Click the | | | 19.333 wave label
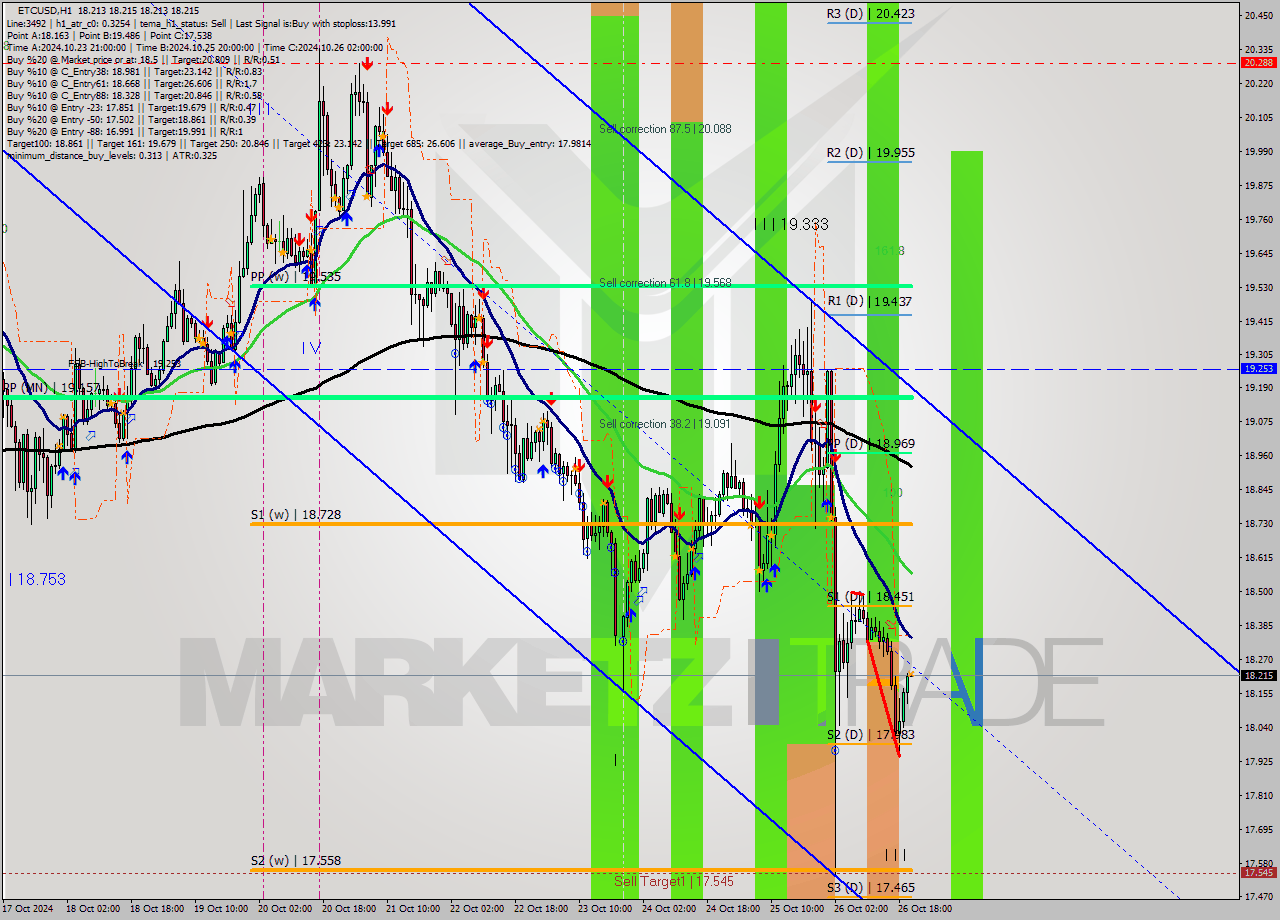The height and width of the screenshot is (920, 1280). 792,225
